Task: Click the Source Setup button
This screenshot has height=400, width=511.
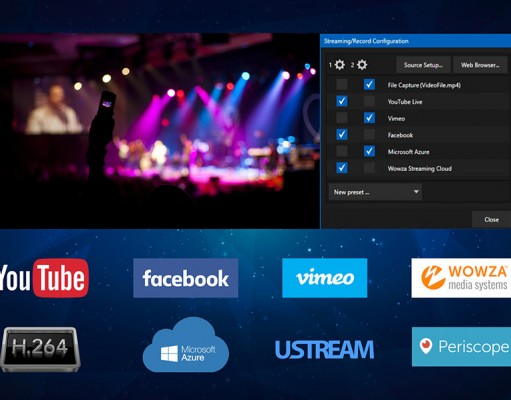Action: click(x=423, y=65)
